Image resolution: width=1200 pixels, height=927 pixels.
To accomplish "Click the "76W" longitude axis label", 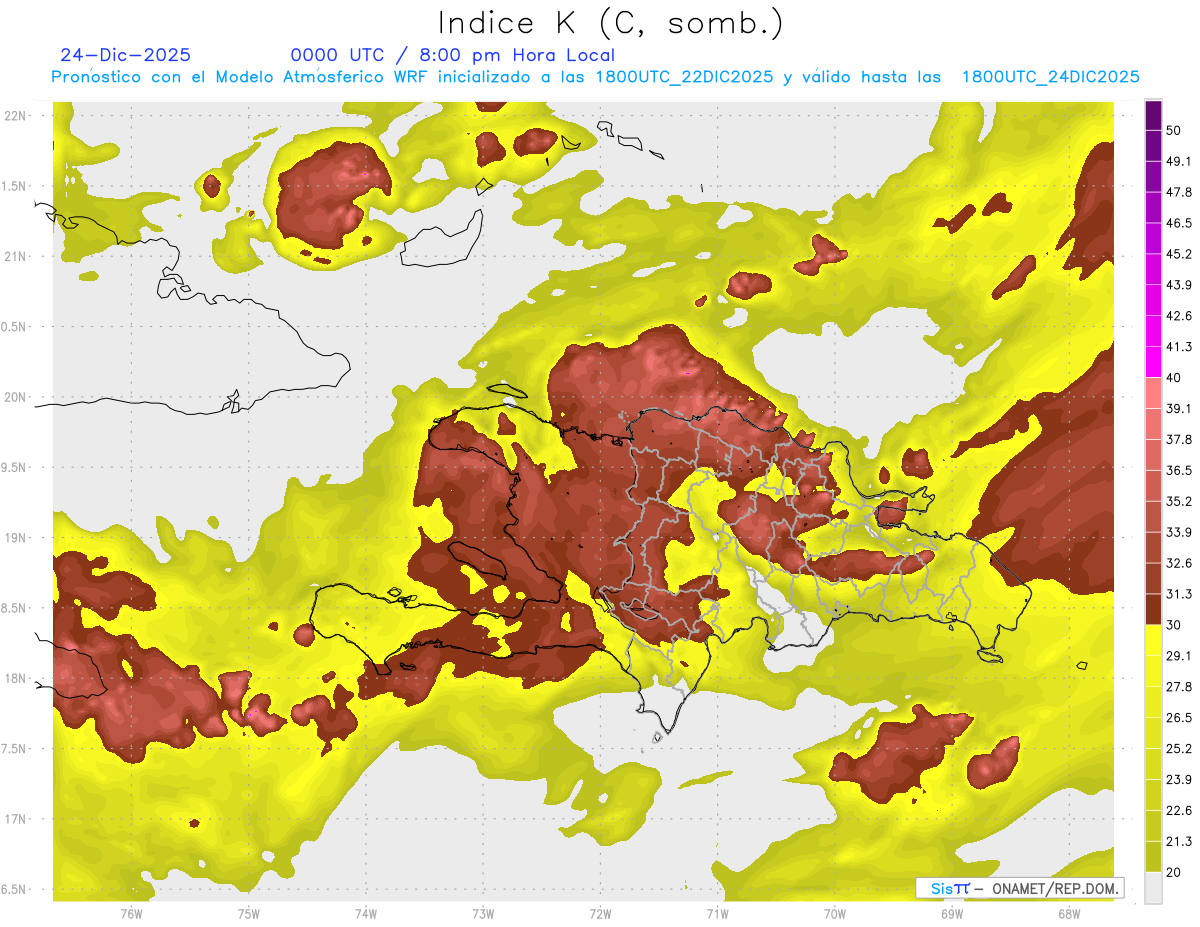I will coord(131,914).
